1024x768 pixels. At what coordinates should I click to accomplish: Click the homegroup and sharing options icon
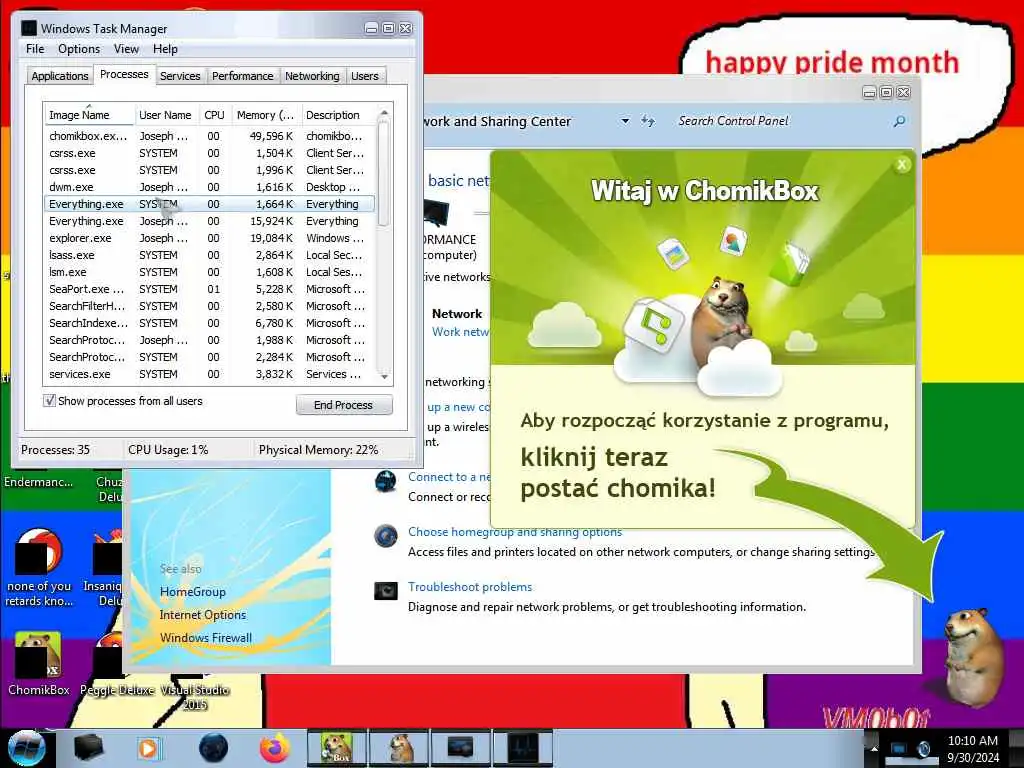(x=385, y=536)
